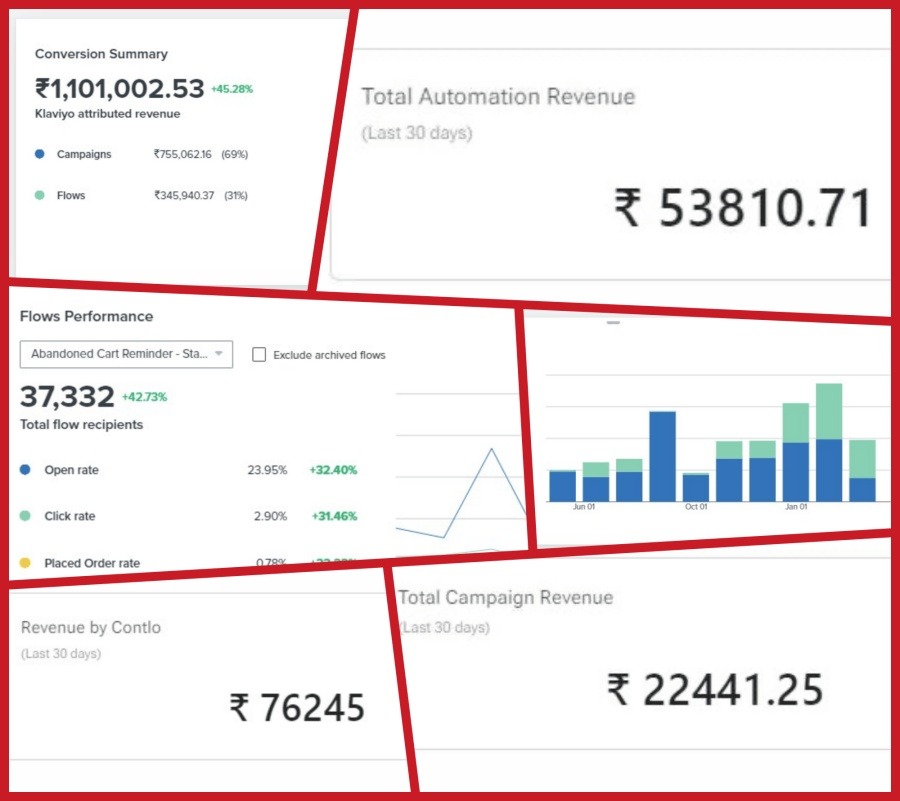900x801 pixels.
Task: Click the tallest solid blue bar in chart
Action: 662,456
